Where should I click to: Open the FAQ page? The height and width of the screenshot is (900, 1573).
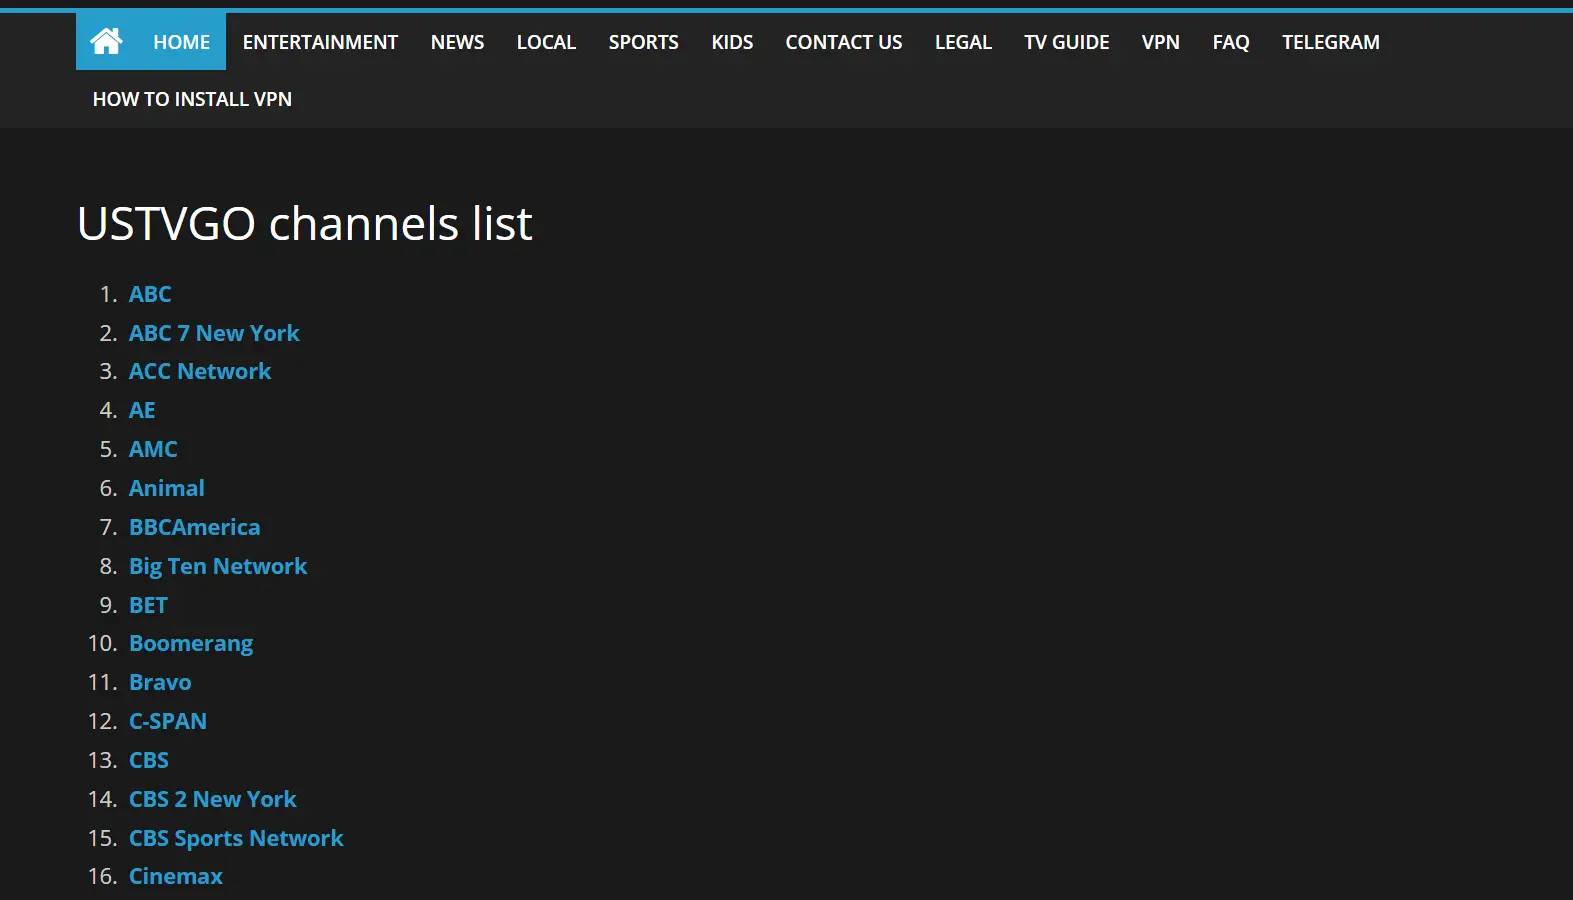coord(1231,42)
